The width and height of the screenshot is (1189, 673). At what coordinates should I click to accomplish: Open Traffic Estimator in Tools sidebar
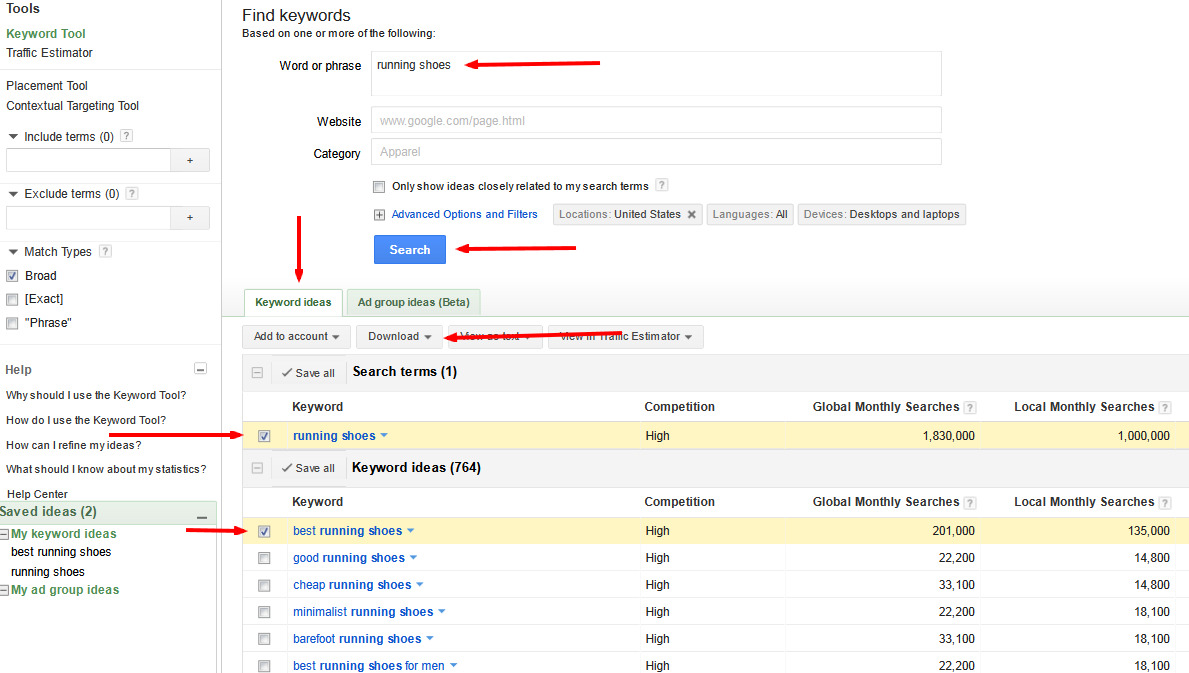tap(49, 53)
